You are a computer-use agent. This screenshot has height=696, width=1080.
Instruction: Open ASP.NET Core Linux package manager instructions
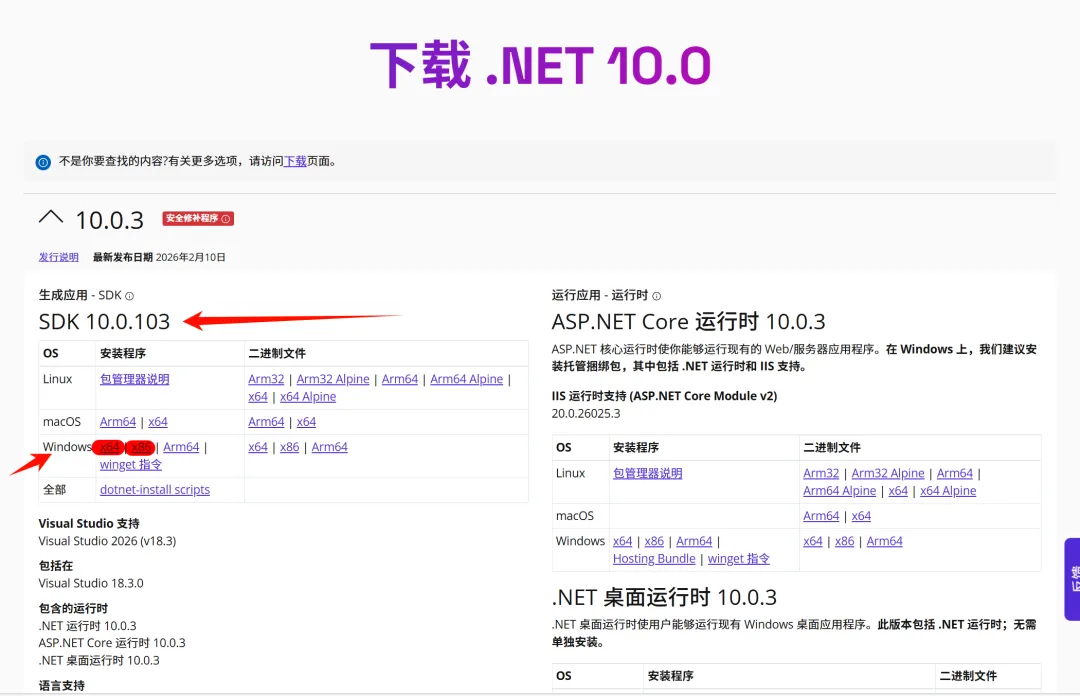click(647, 473)
